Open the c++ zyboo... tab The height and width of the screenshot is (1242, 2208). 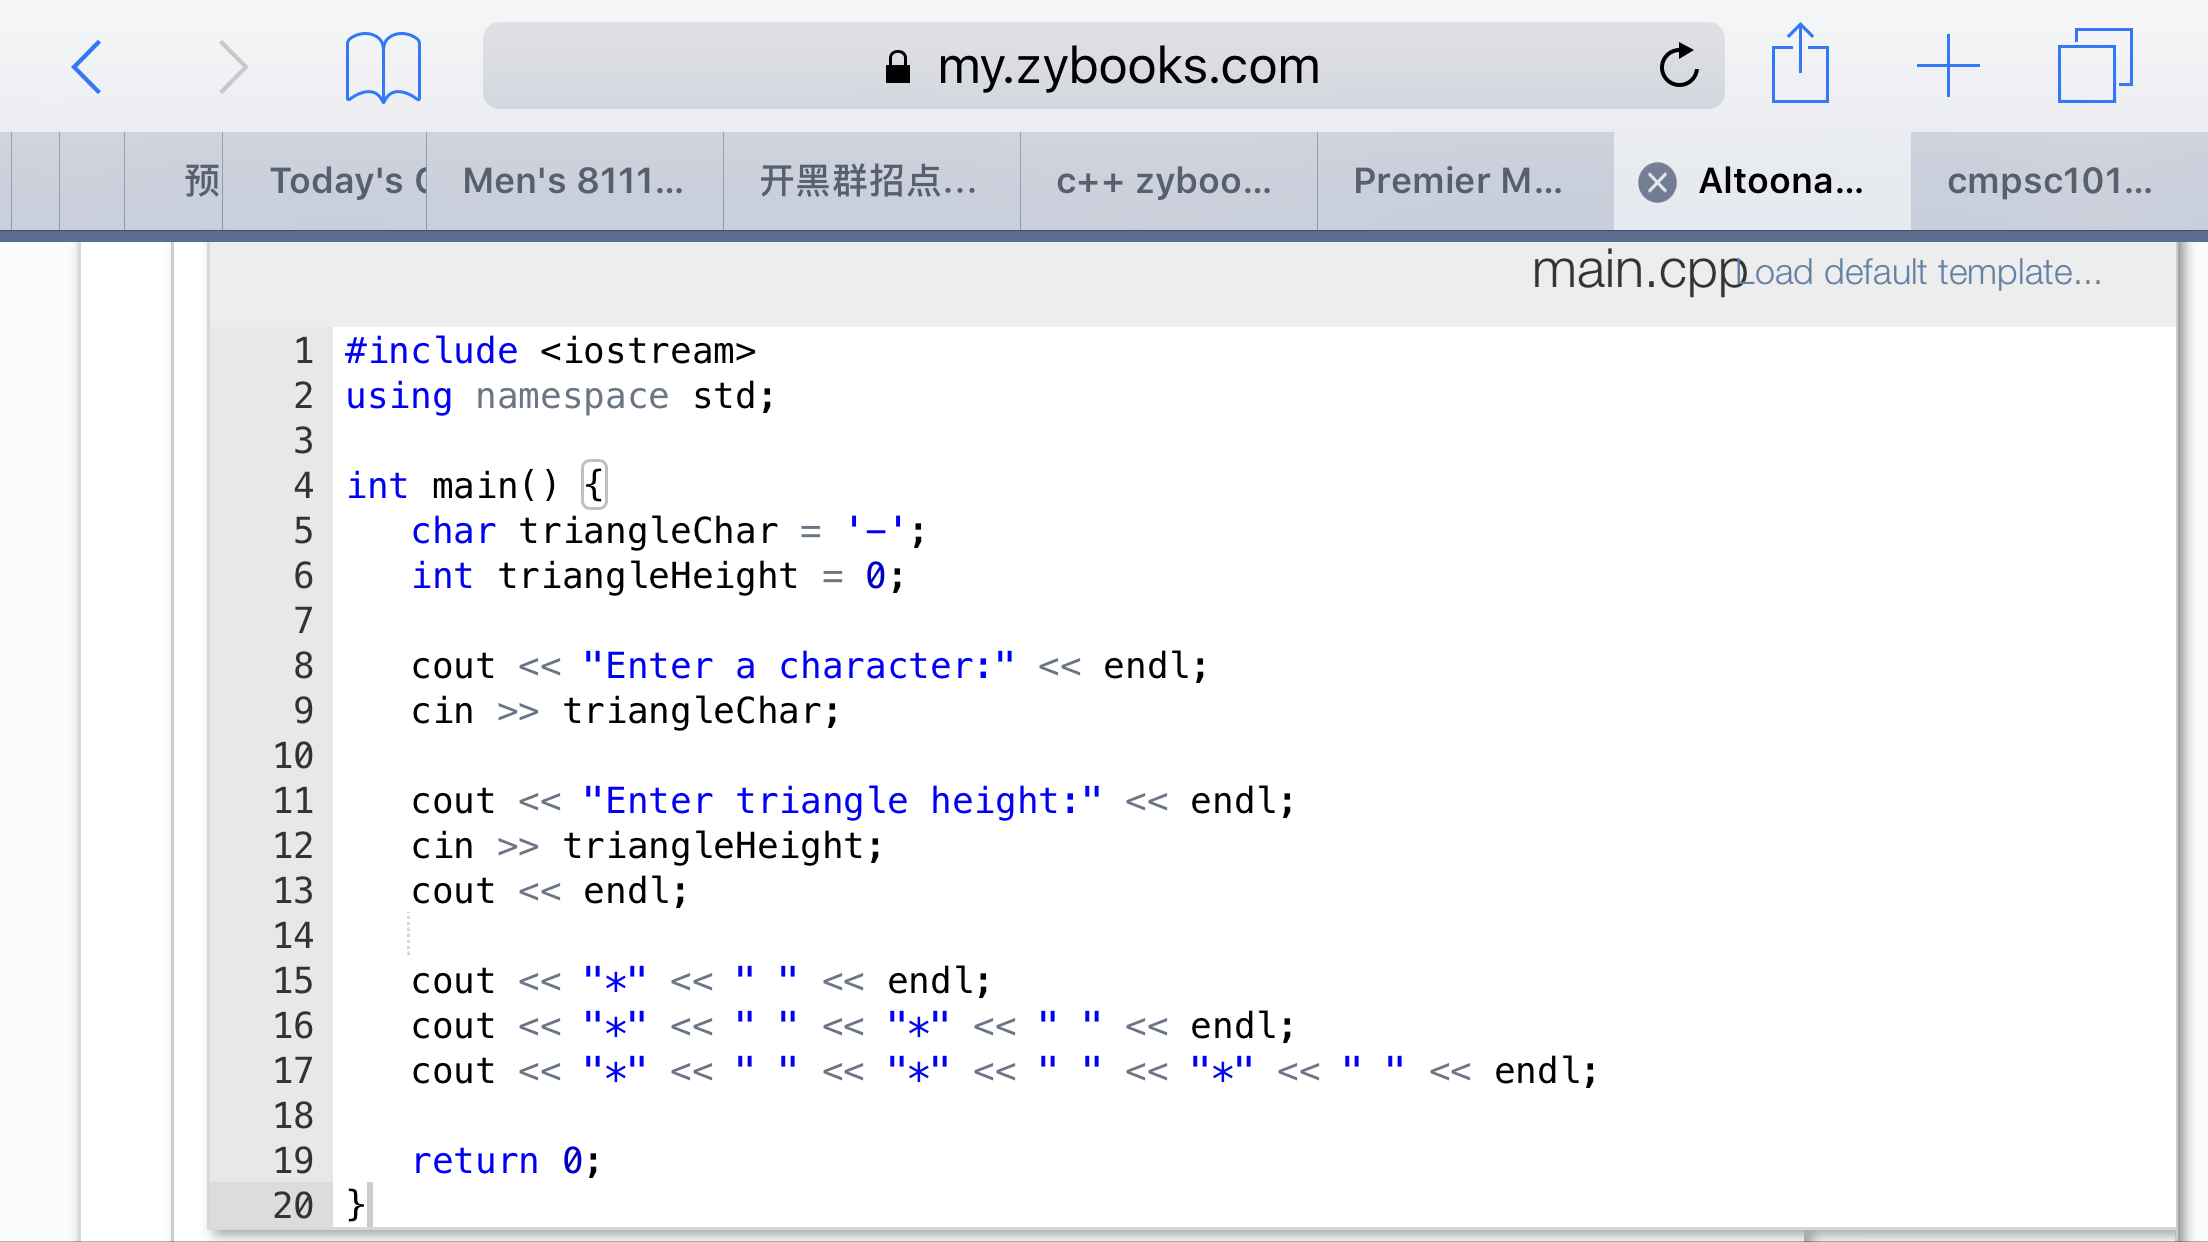pos(1164,181)
